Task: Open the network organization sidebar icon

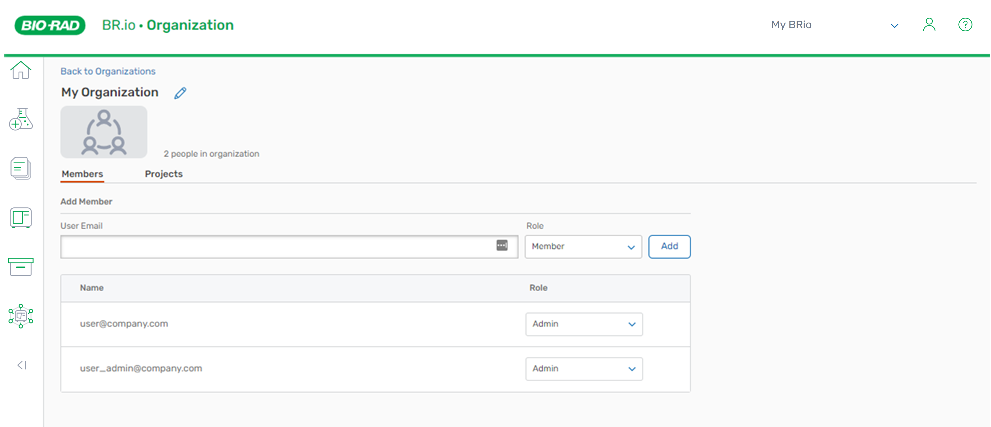Action: coord(21,316)
